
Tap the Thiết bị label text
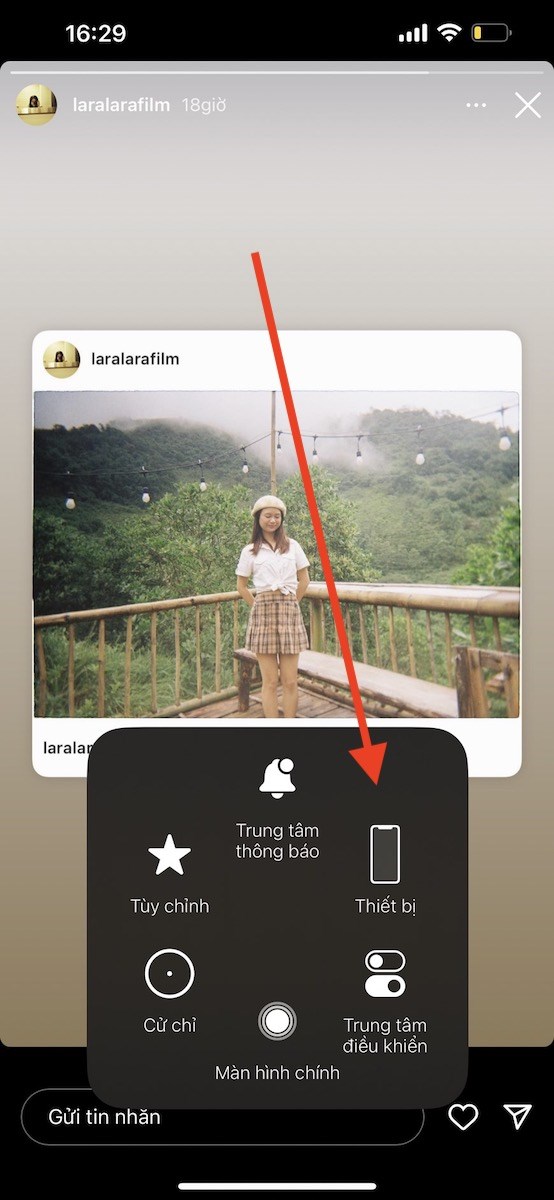pos(385,907)
